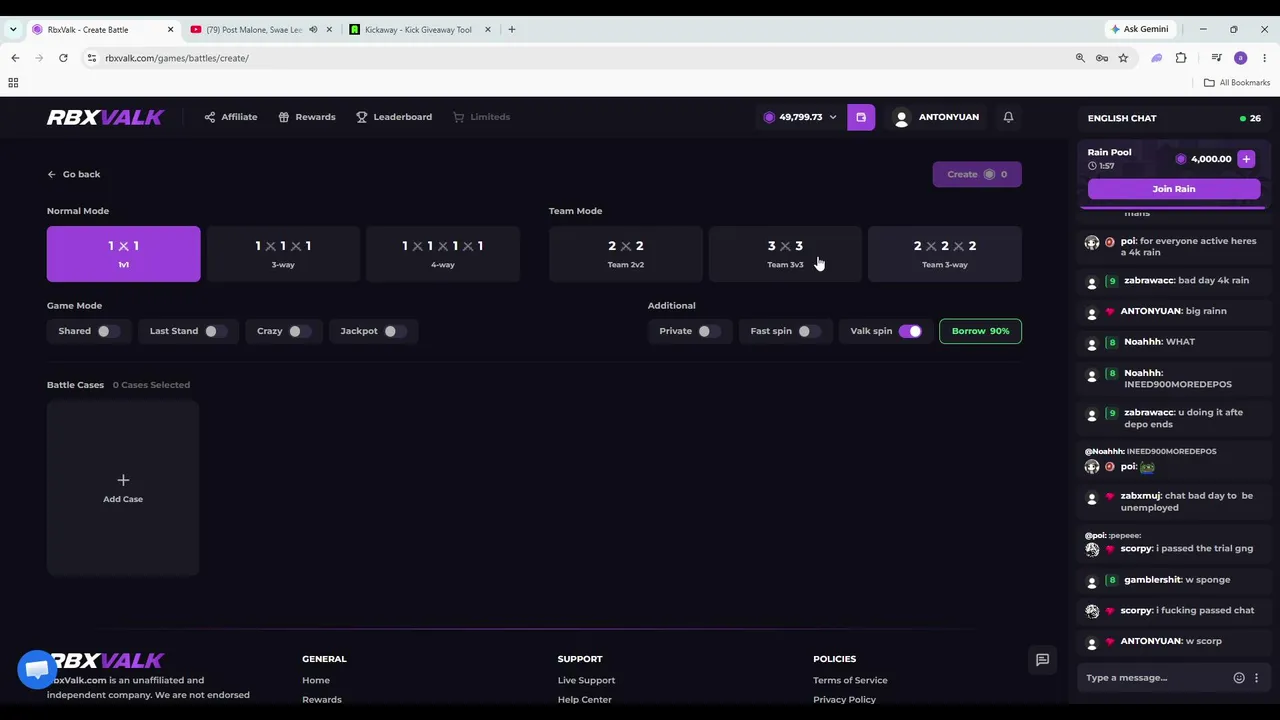
Task: Click the ANTONYUAN account name
Action: tap(949, 117)
